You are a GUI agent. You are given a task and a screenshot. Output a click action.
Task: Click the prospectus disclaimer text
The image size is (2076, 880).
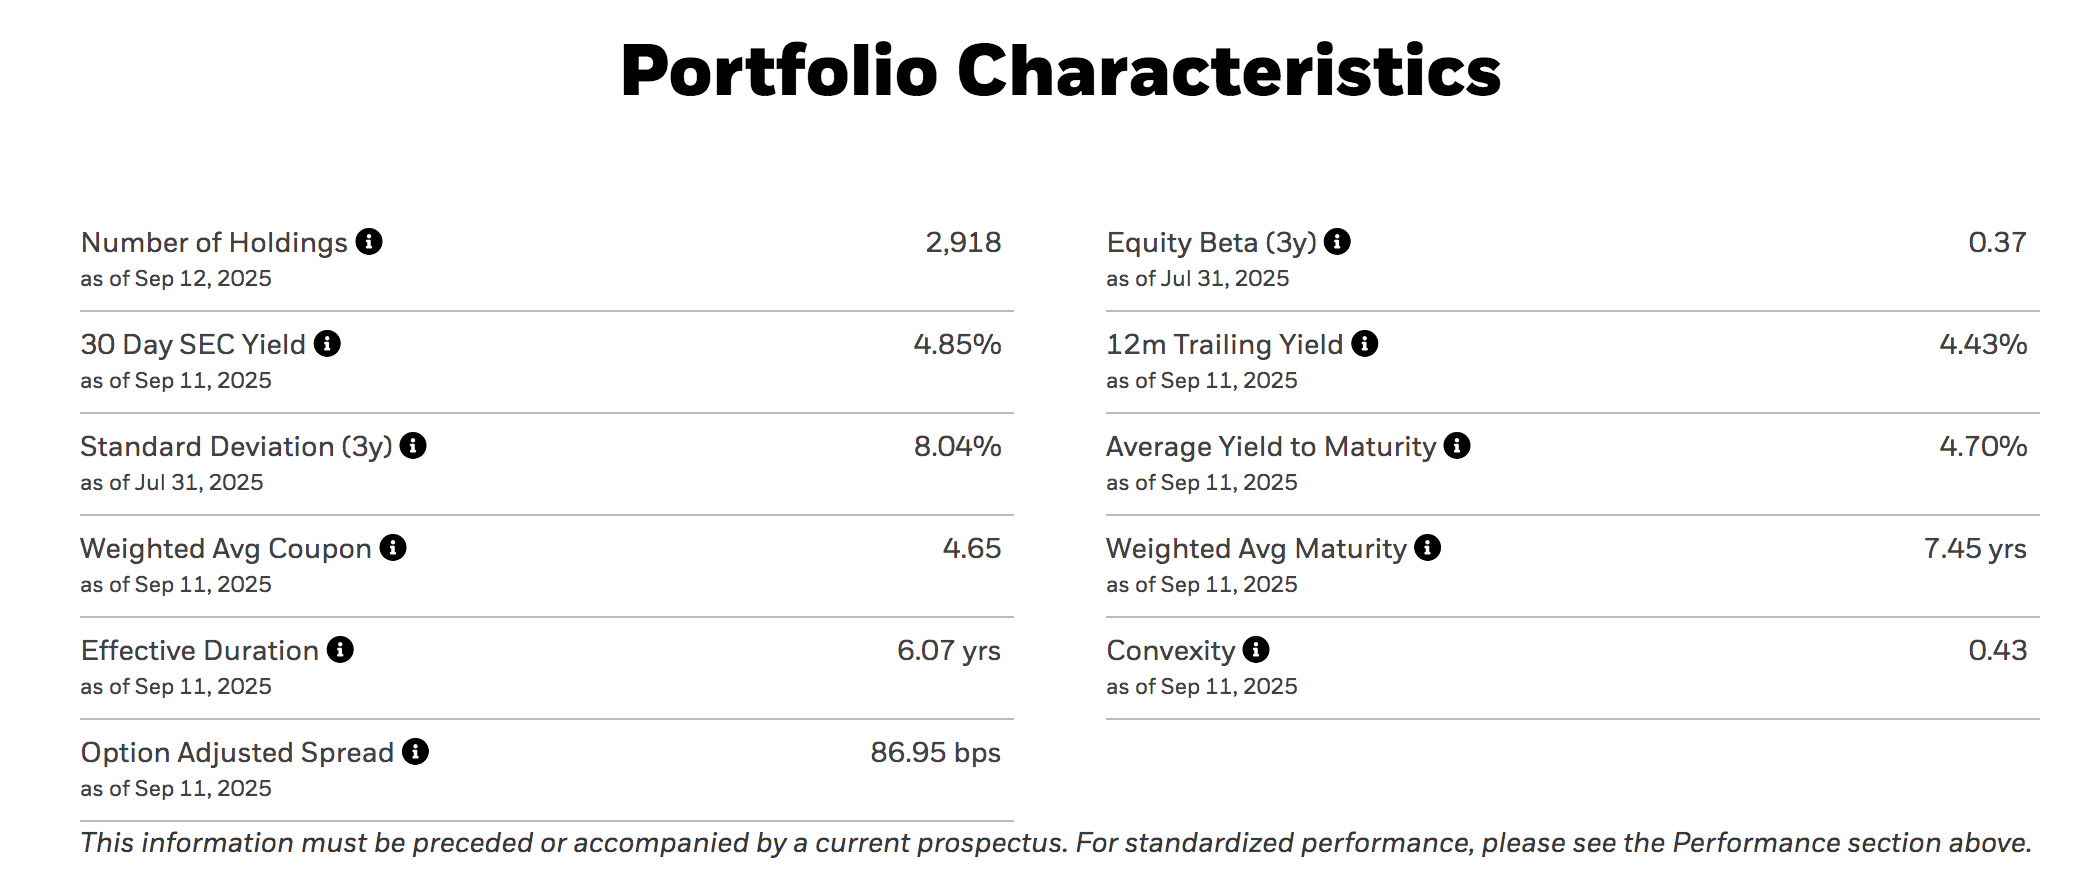[x=1055, y=843]
